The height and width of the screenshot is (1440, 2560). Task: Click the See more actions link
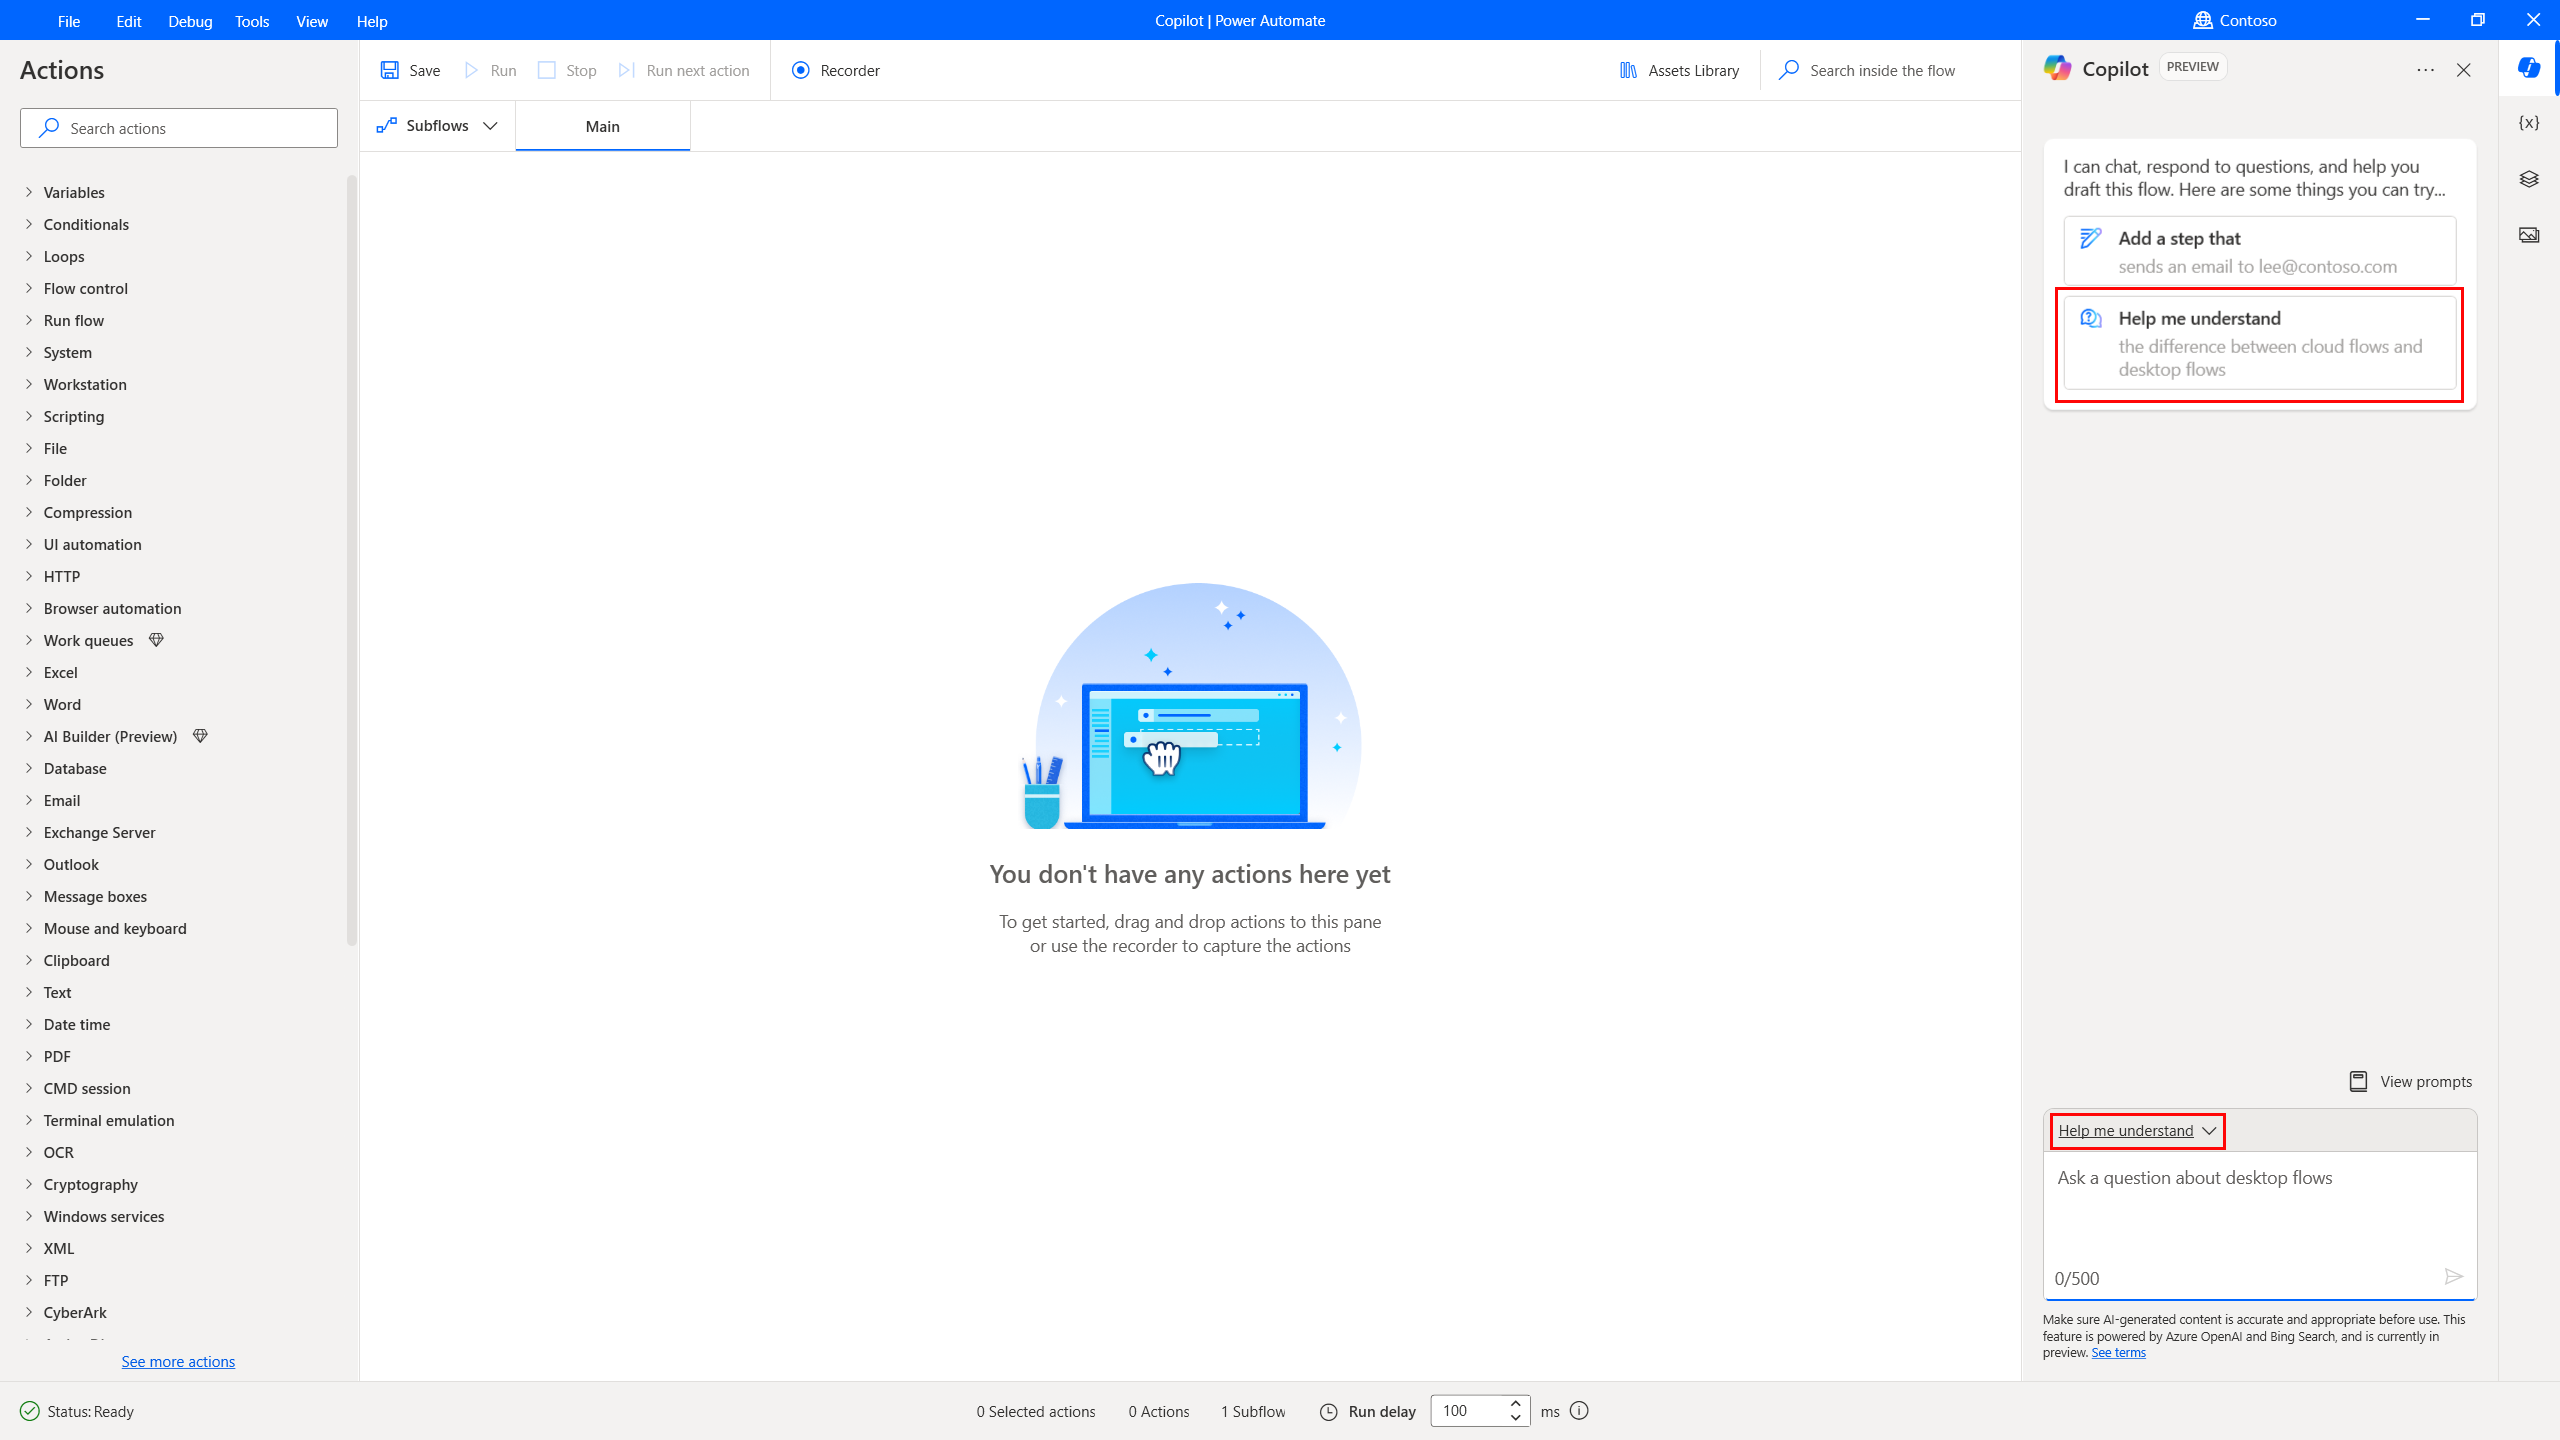pos(178,1361)
